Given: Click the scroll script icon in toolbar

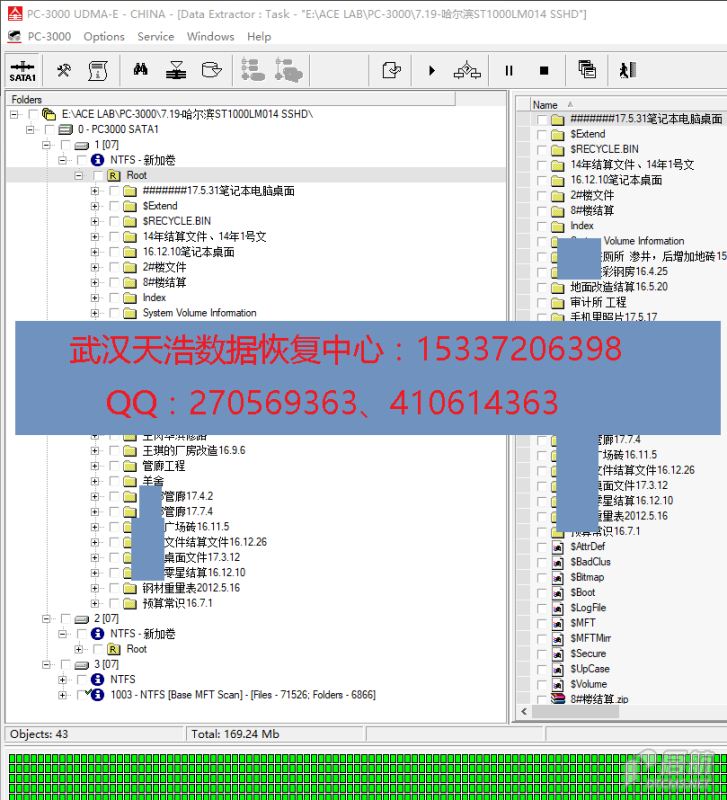Looking at the screenshot, I should (98, 71).
